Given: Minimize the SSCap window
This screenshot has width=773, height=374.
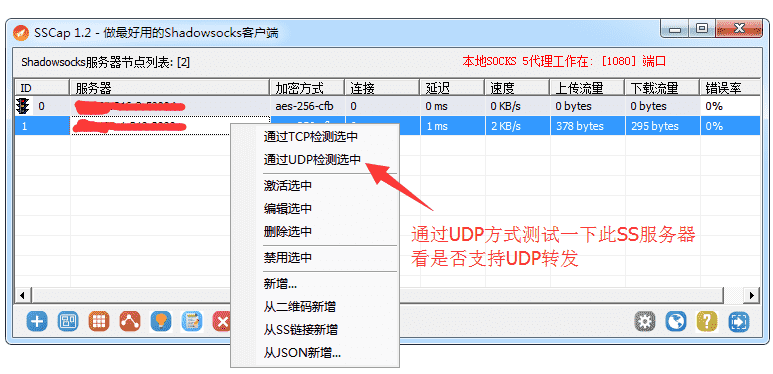Looking at the screenshot, I should click(x=674, y=29).
